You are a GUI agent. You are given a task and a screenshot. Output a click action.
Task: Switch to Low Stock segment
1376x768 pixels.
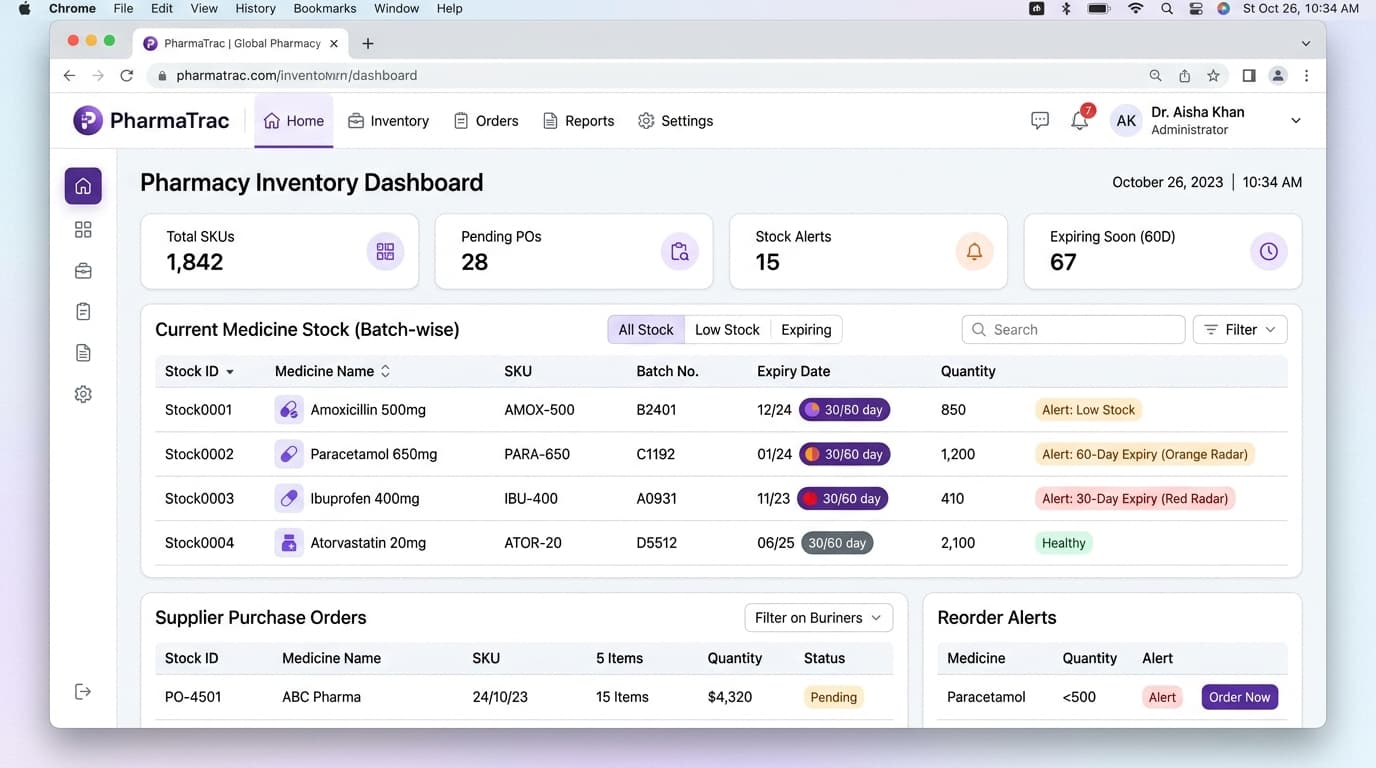(727, 330)
